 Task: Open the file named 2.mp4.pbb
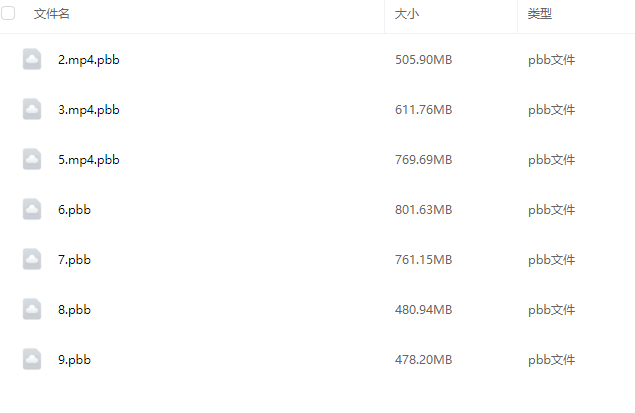89,60
